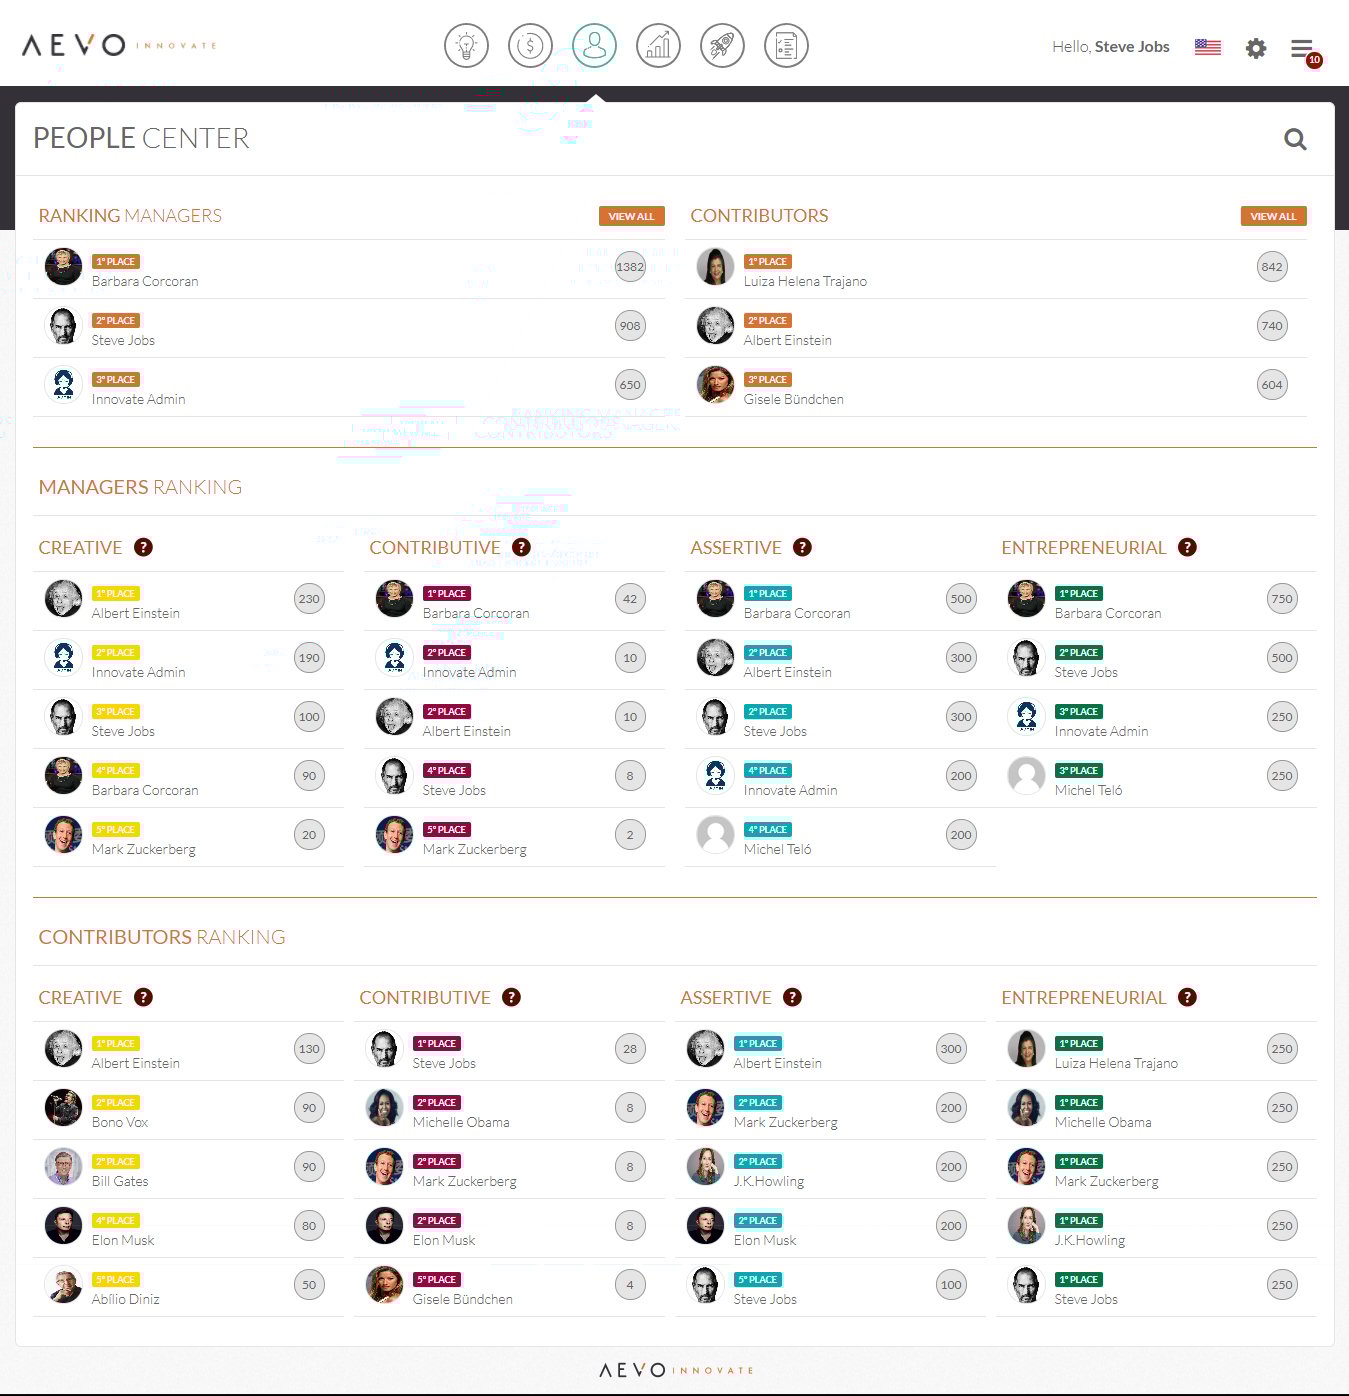Click Michel Teló placeholder avatar under Assertive
This screenshot has height=1396, width=1349.
(x=715, y=835)
